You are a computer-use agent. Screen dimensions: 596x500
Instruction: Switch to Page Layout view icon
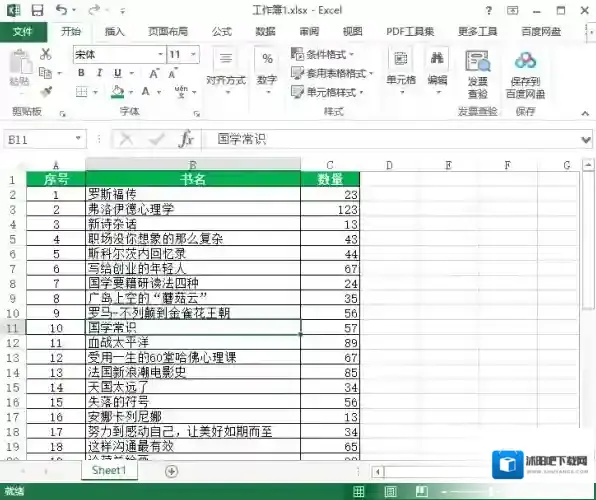click(390, 491)
